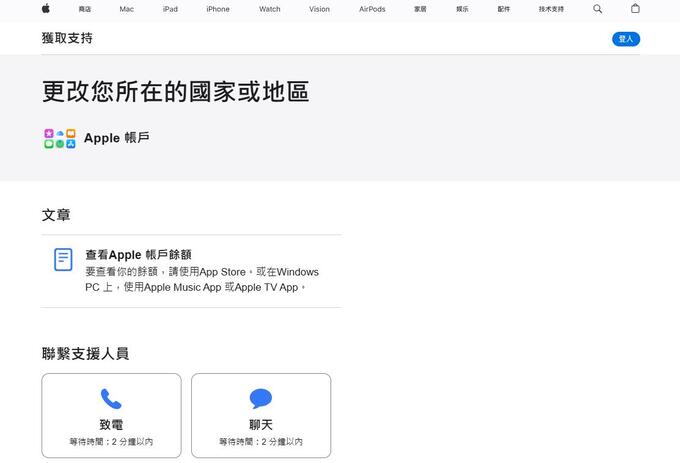Click the blue 登入 button
The width and height of the screenshot is (680, 463).
626,39
